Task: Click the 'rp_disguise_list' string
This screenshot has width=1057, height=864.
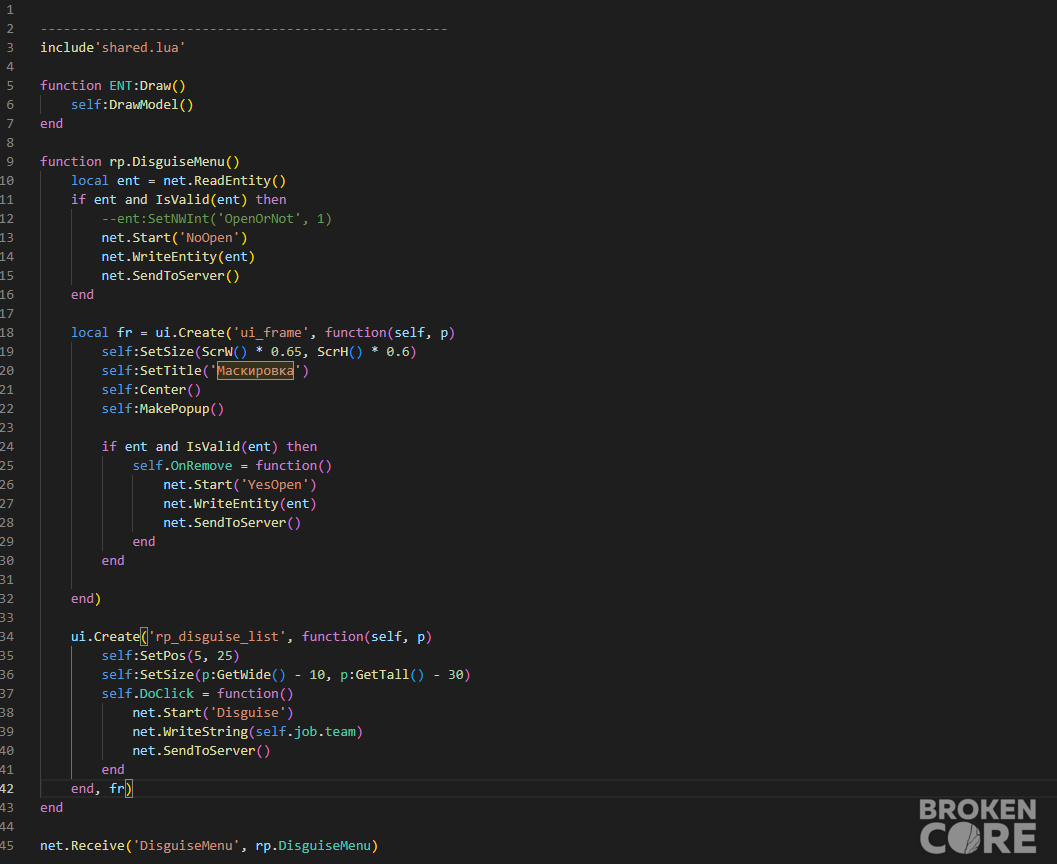Action: (216, 637)
